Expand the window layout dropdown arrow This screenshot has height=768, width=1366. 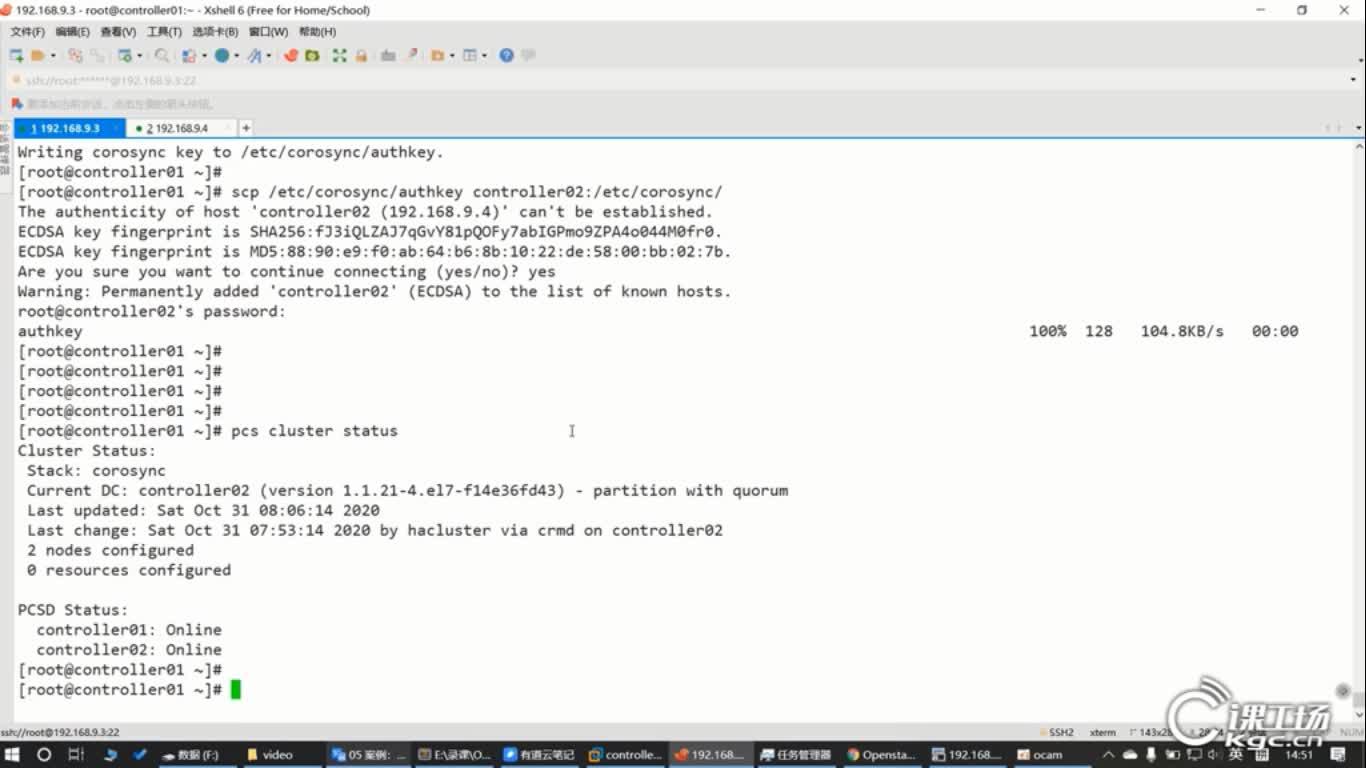(483, 56)
